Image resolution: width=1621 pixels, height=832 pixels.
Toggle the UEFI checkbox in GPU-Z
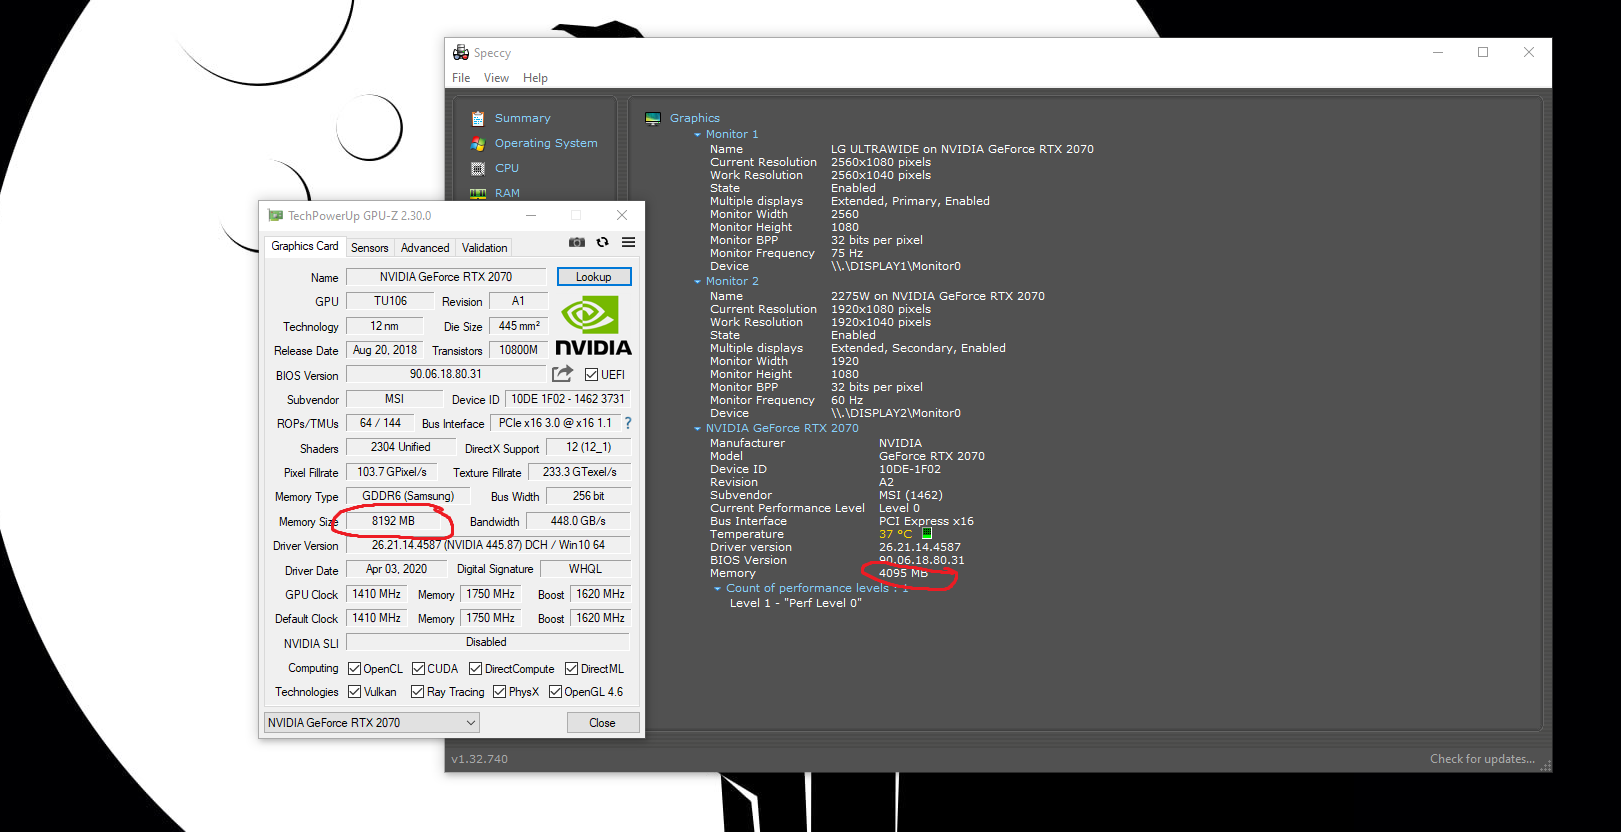tap(592, 374)
